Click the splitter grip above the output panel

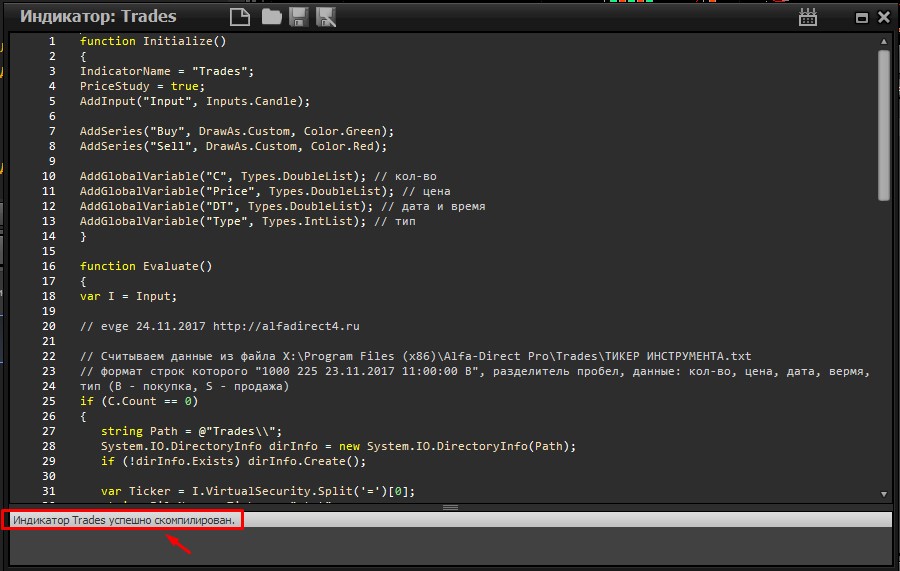click(x=450, y=507)
